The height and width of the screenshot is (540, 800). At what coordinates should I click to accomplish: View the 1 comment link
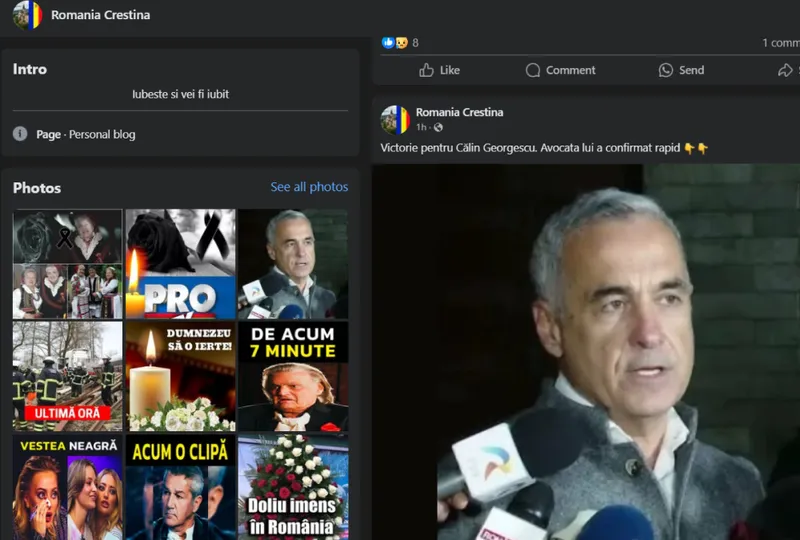tap(780, 43)
